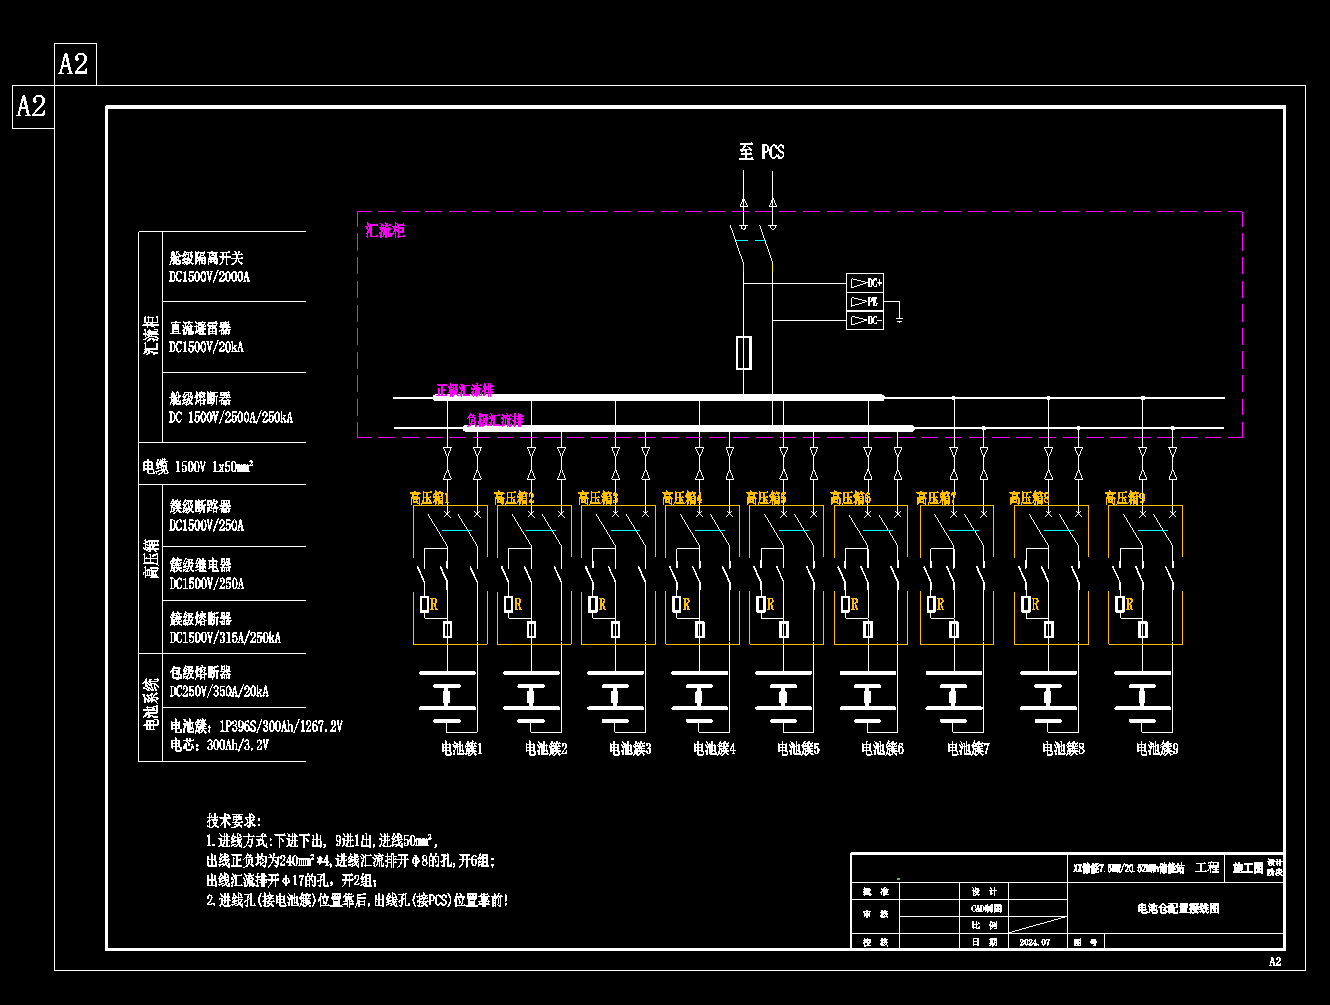Viewport: 1330px width, 1005px height.
Task: Select the main fuse symbol in 汇流柜
Action: coord(743,352)
